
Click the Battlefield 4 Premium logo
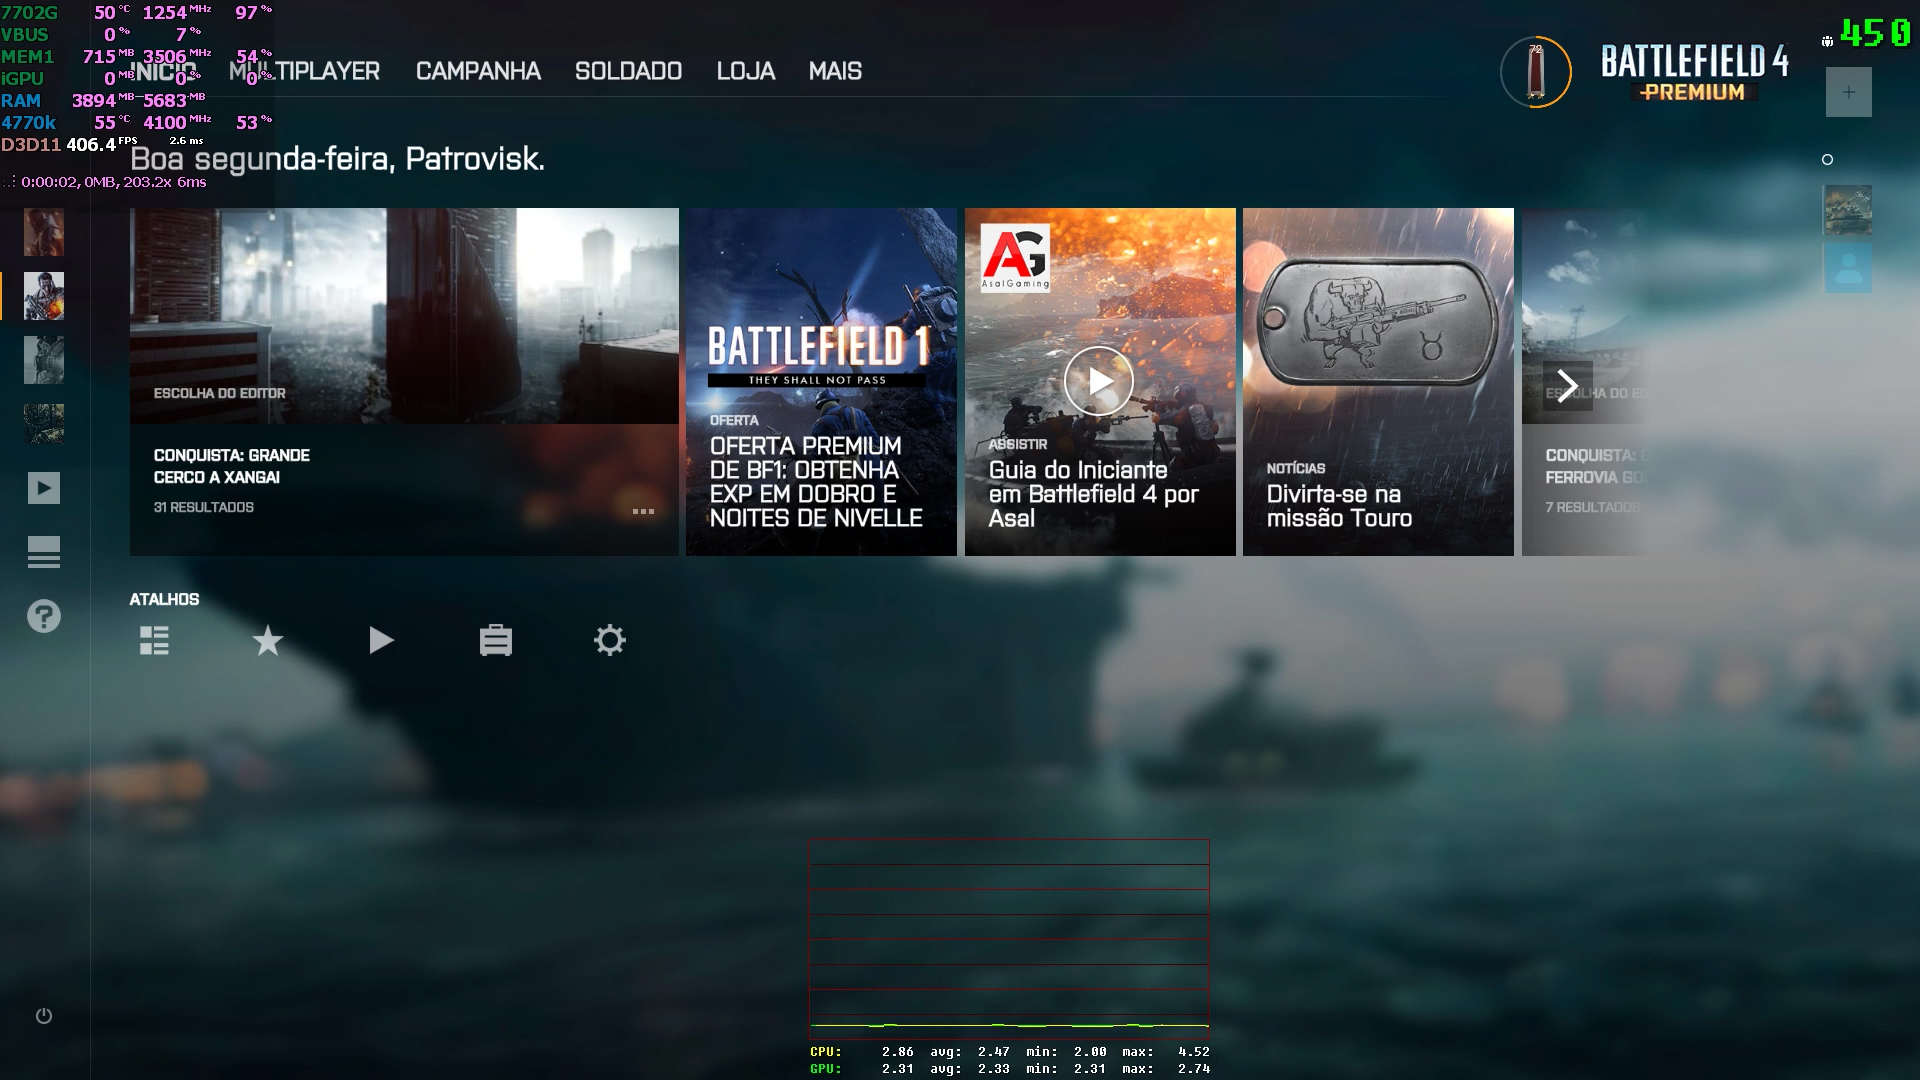pos(1695,73)
